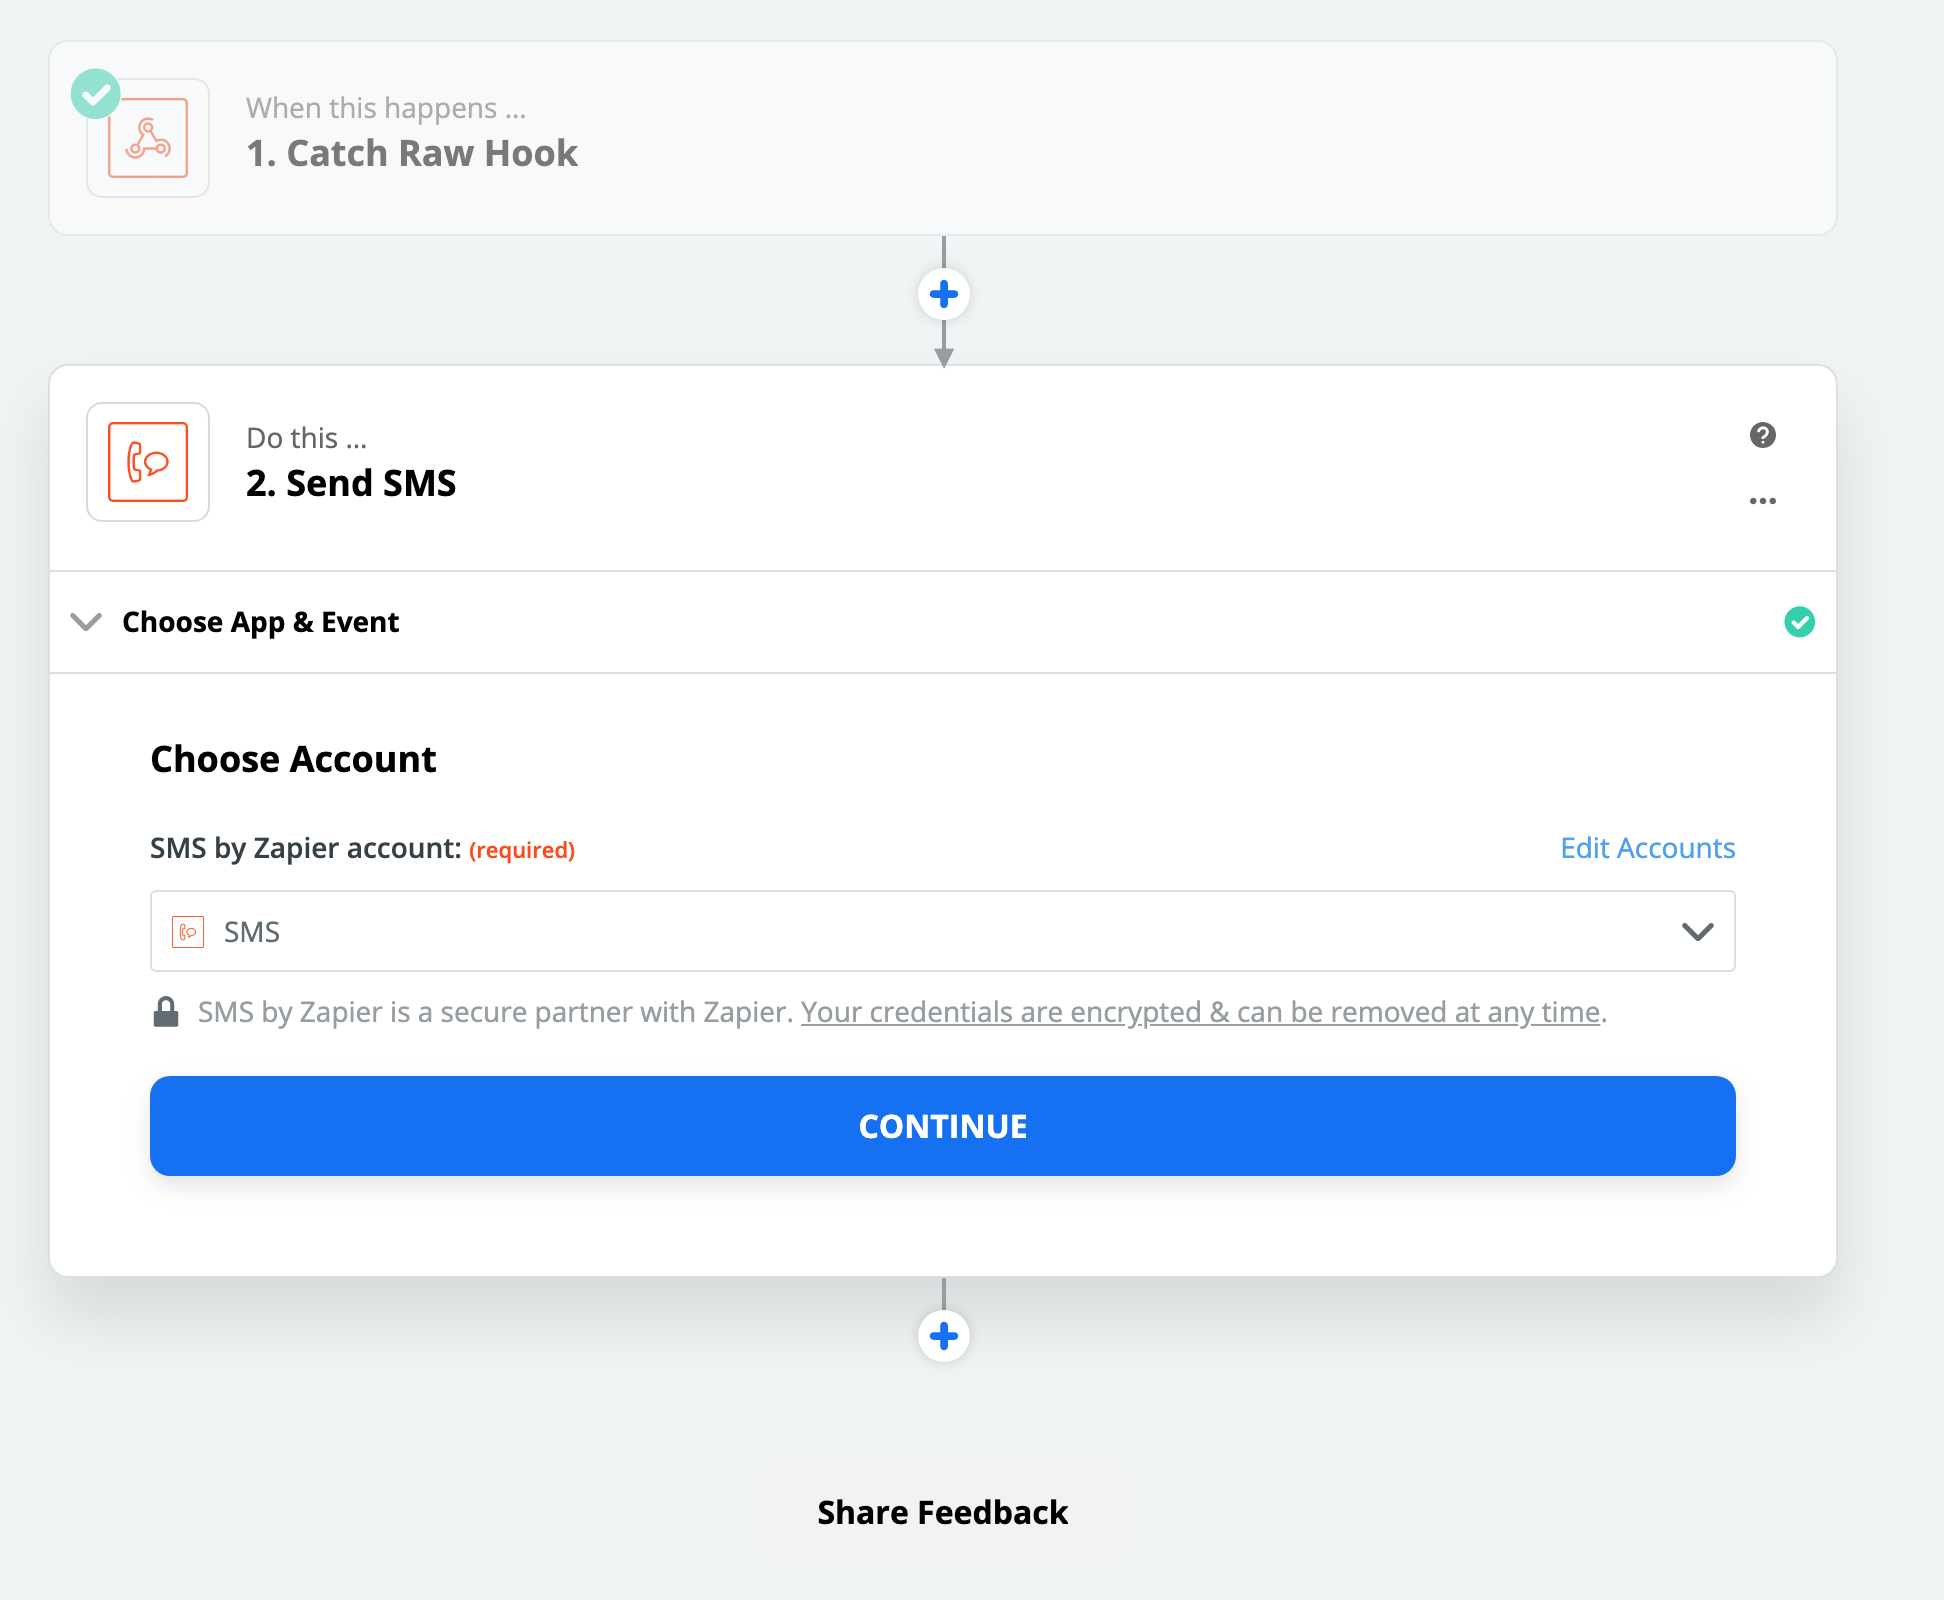Click the help question mark icon
Viewport: 1944px width, 1600px height.
pos(1762,436)
